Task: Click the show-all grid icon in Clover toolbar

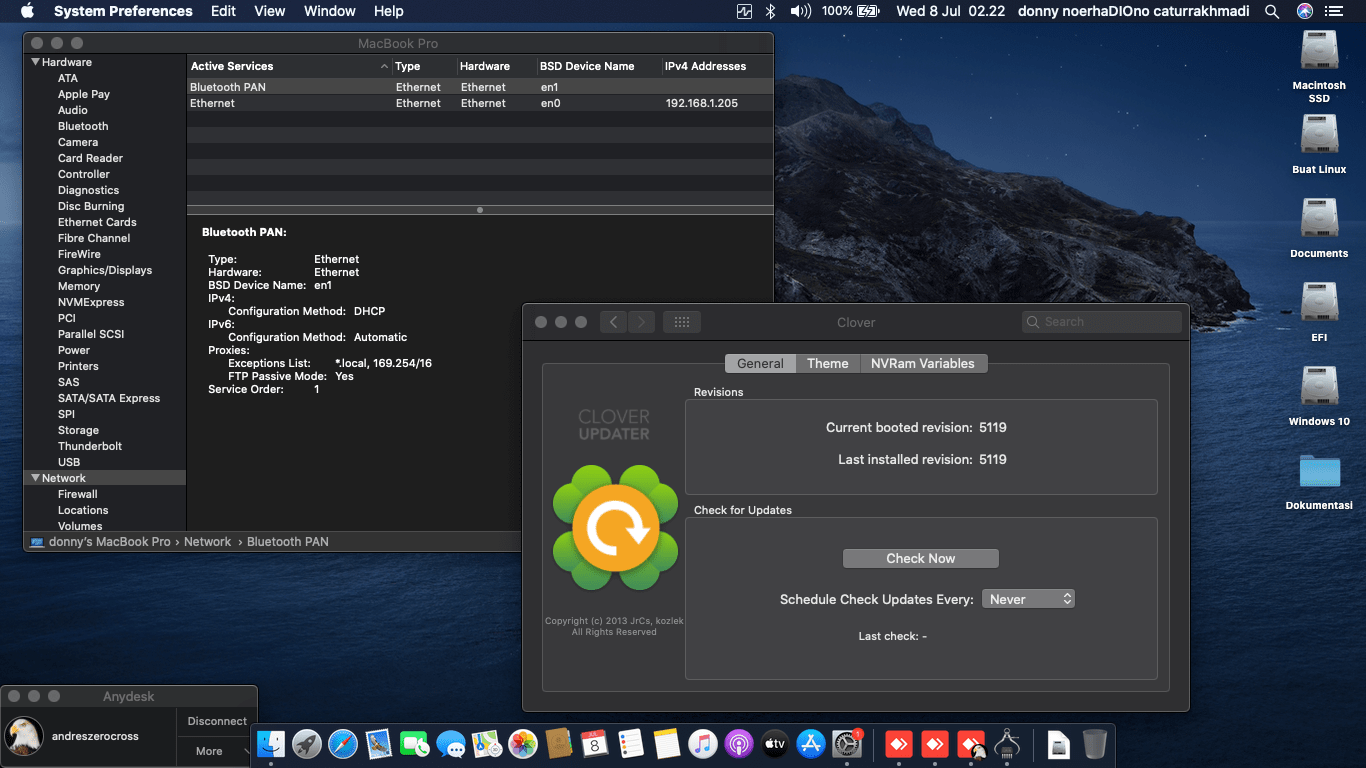Action: pos(682,322)
